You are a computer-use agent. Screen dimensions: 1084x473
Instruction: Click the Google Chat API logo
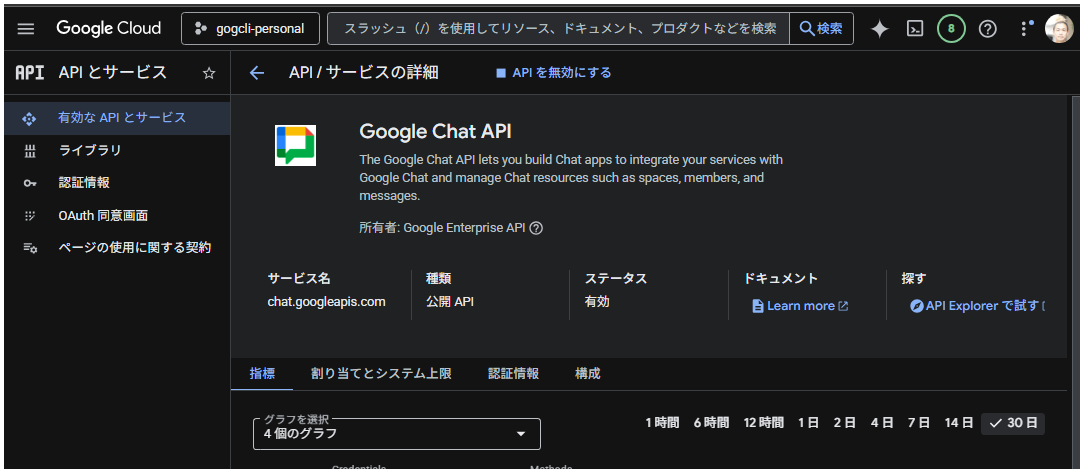pyautogui.click(x=295, y=145)
